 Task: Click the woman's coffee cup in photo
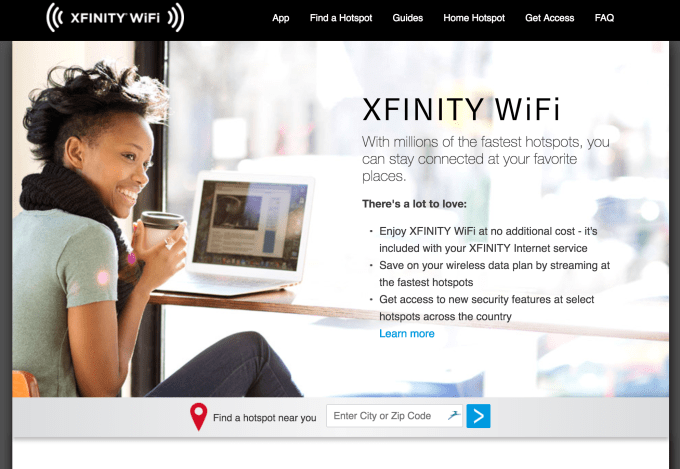[160, 229]
